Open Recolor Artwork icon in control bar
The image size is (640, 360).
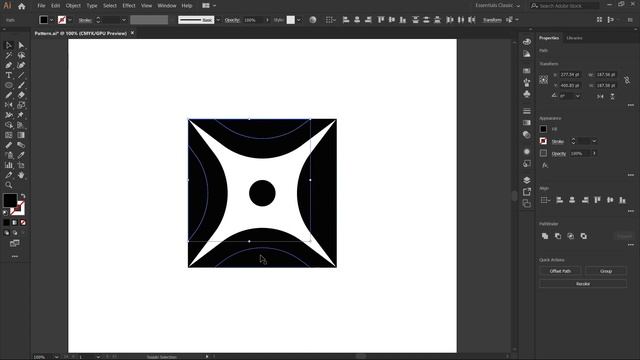(313, 20)
